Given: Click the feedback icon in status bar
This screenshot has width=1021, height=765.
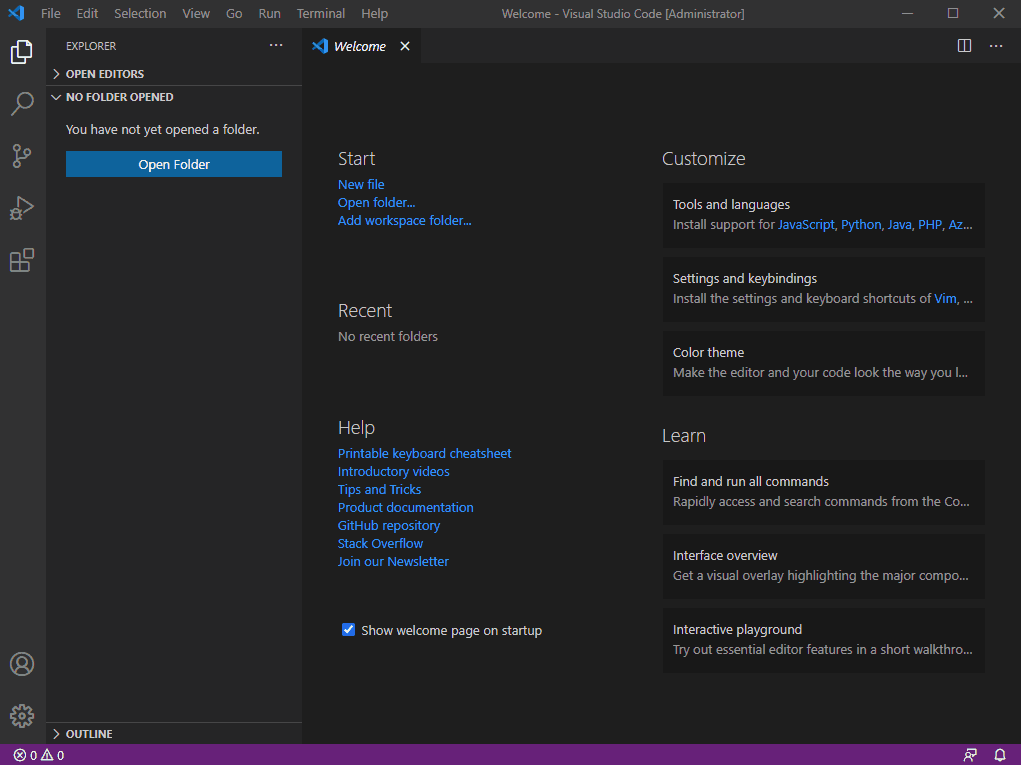Looking at the screenshot, I should coord(970,755).
